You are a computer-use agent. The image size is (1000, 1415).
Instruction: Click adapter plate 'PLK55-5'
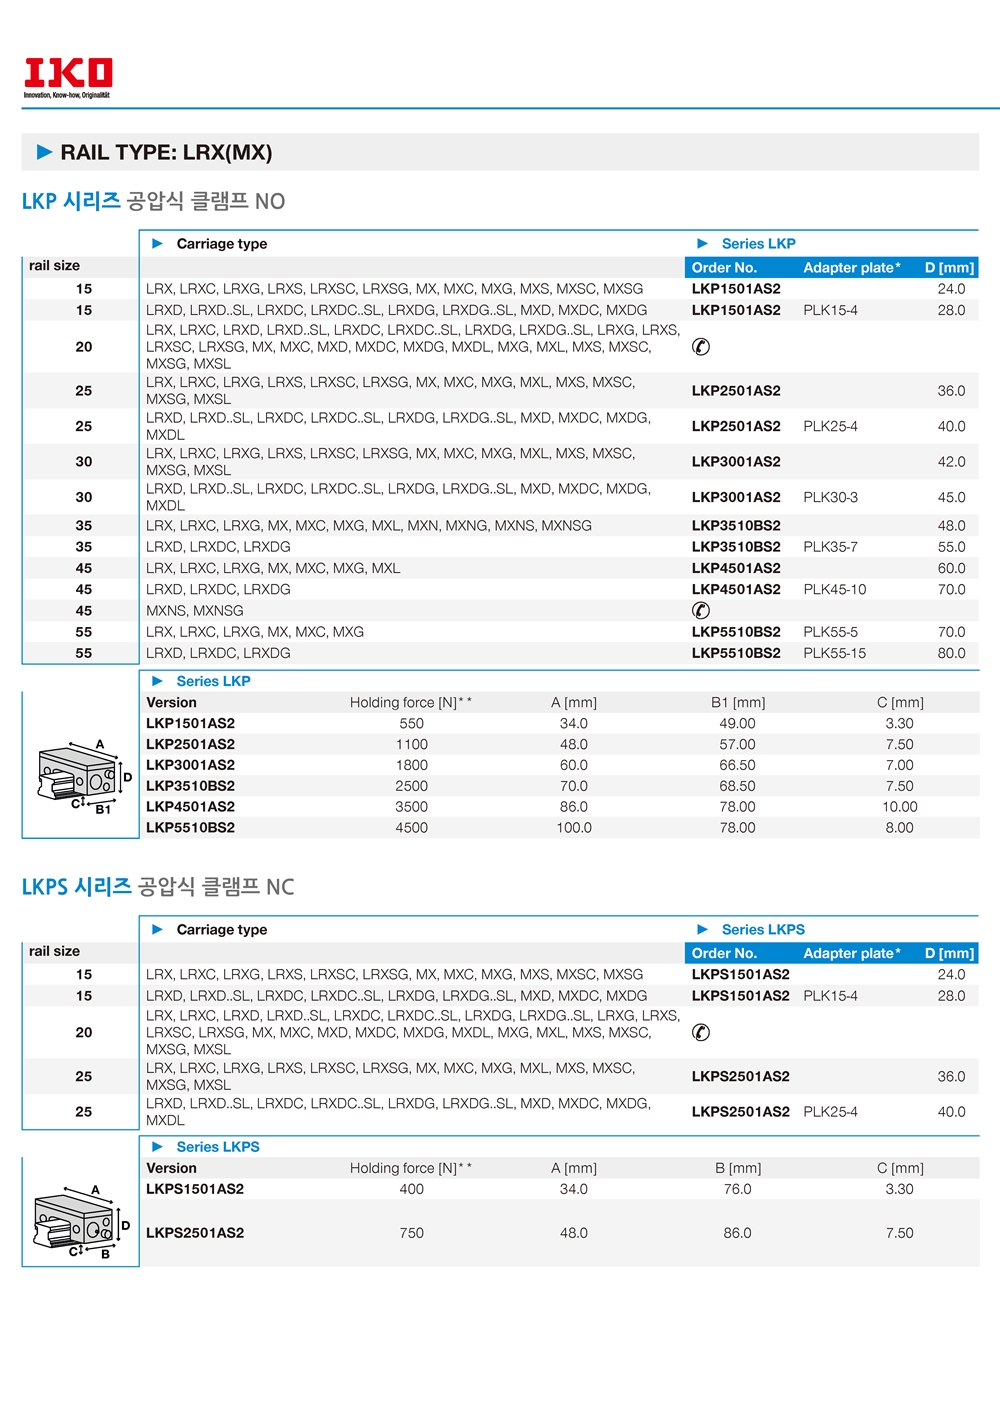(x=830, y=632)
